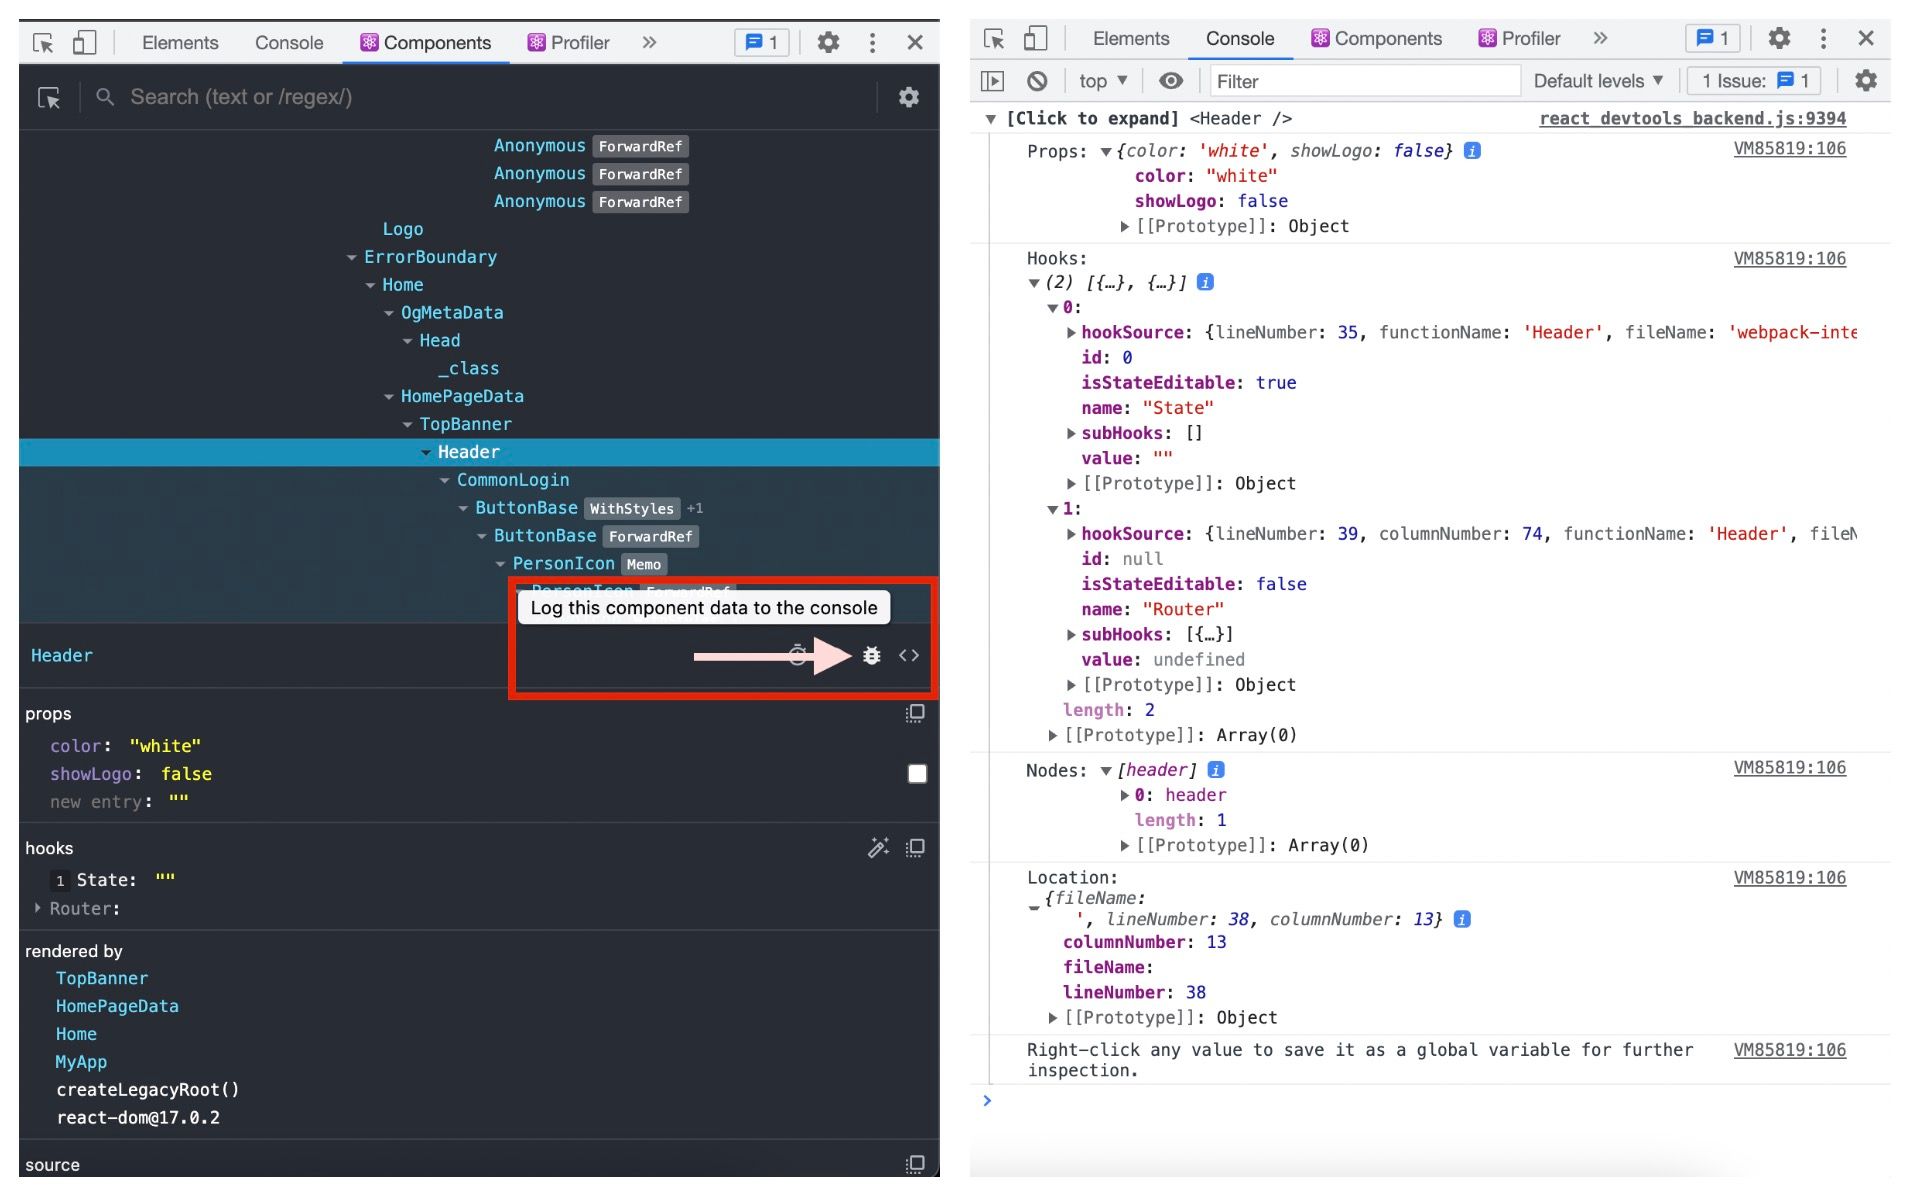Image resolution: width=1910 pixels, height=1194 pixels.
Task: Switch to Elements tab in left panel
Action: (x=180, y=43)
